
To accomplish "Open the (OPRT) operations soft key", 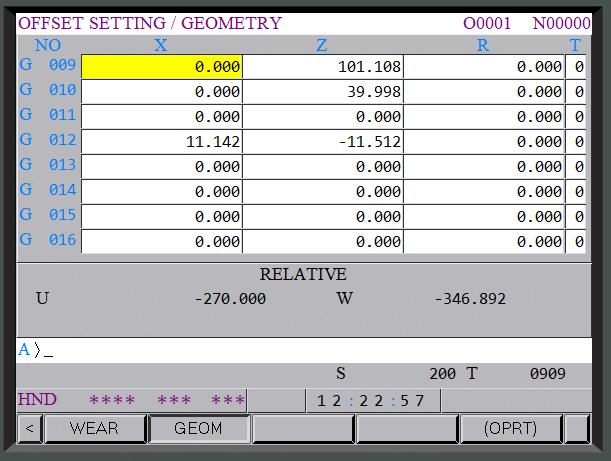I will (x=511, y=429).
